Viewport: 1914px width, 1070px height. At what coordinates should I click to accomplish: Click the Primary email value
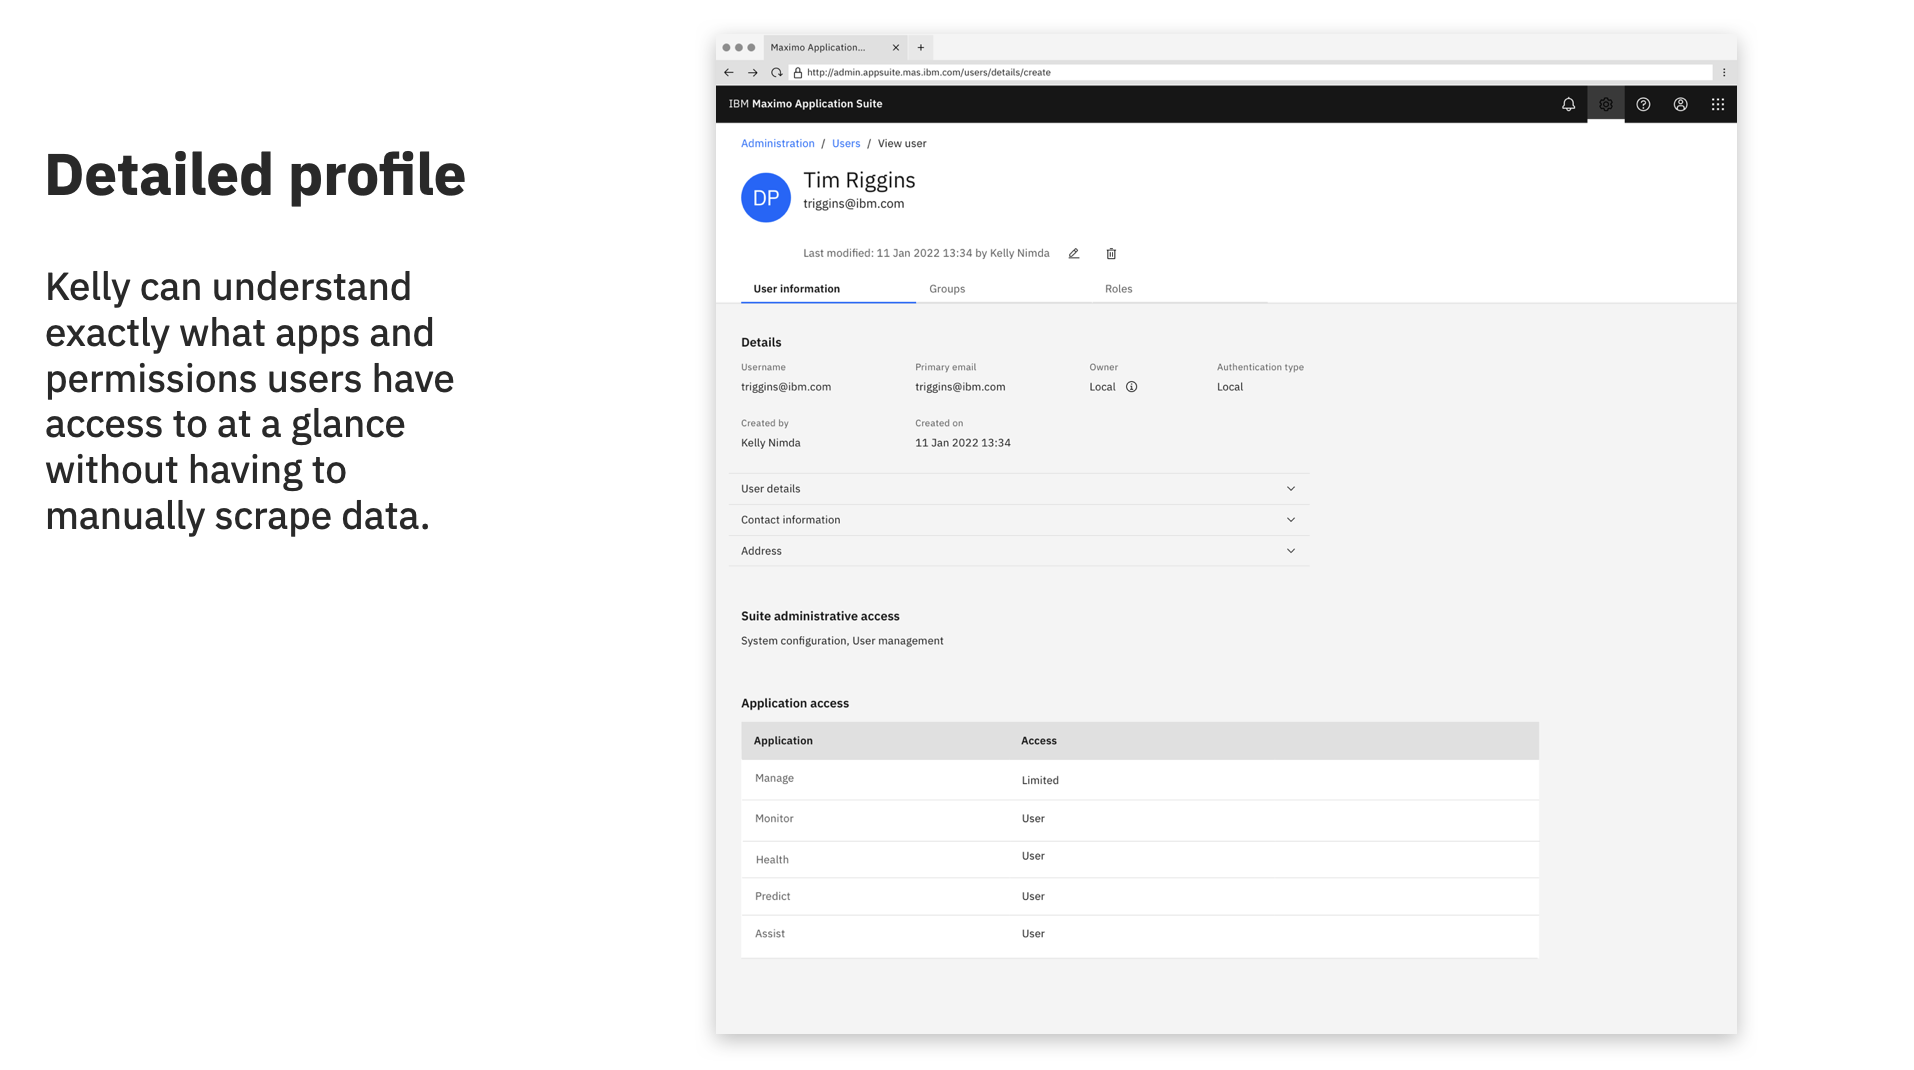point(959,387)
